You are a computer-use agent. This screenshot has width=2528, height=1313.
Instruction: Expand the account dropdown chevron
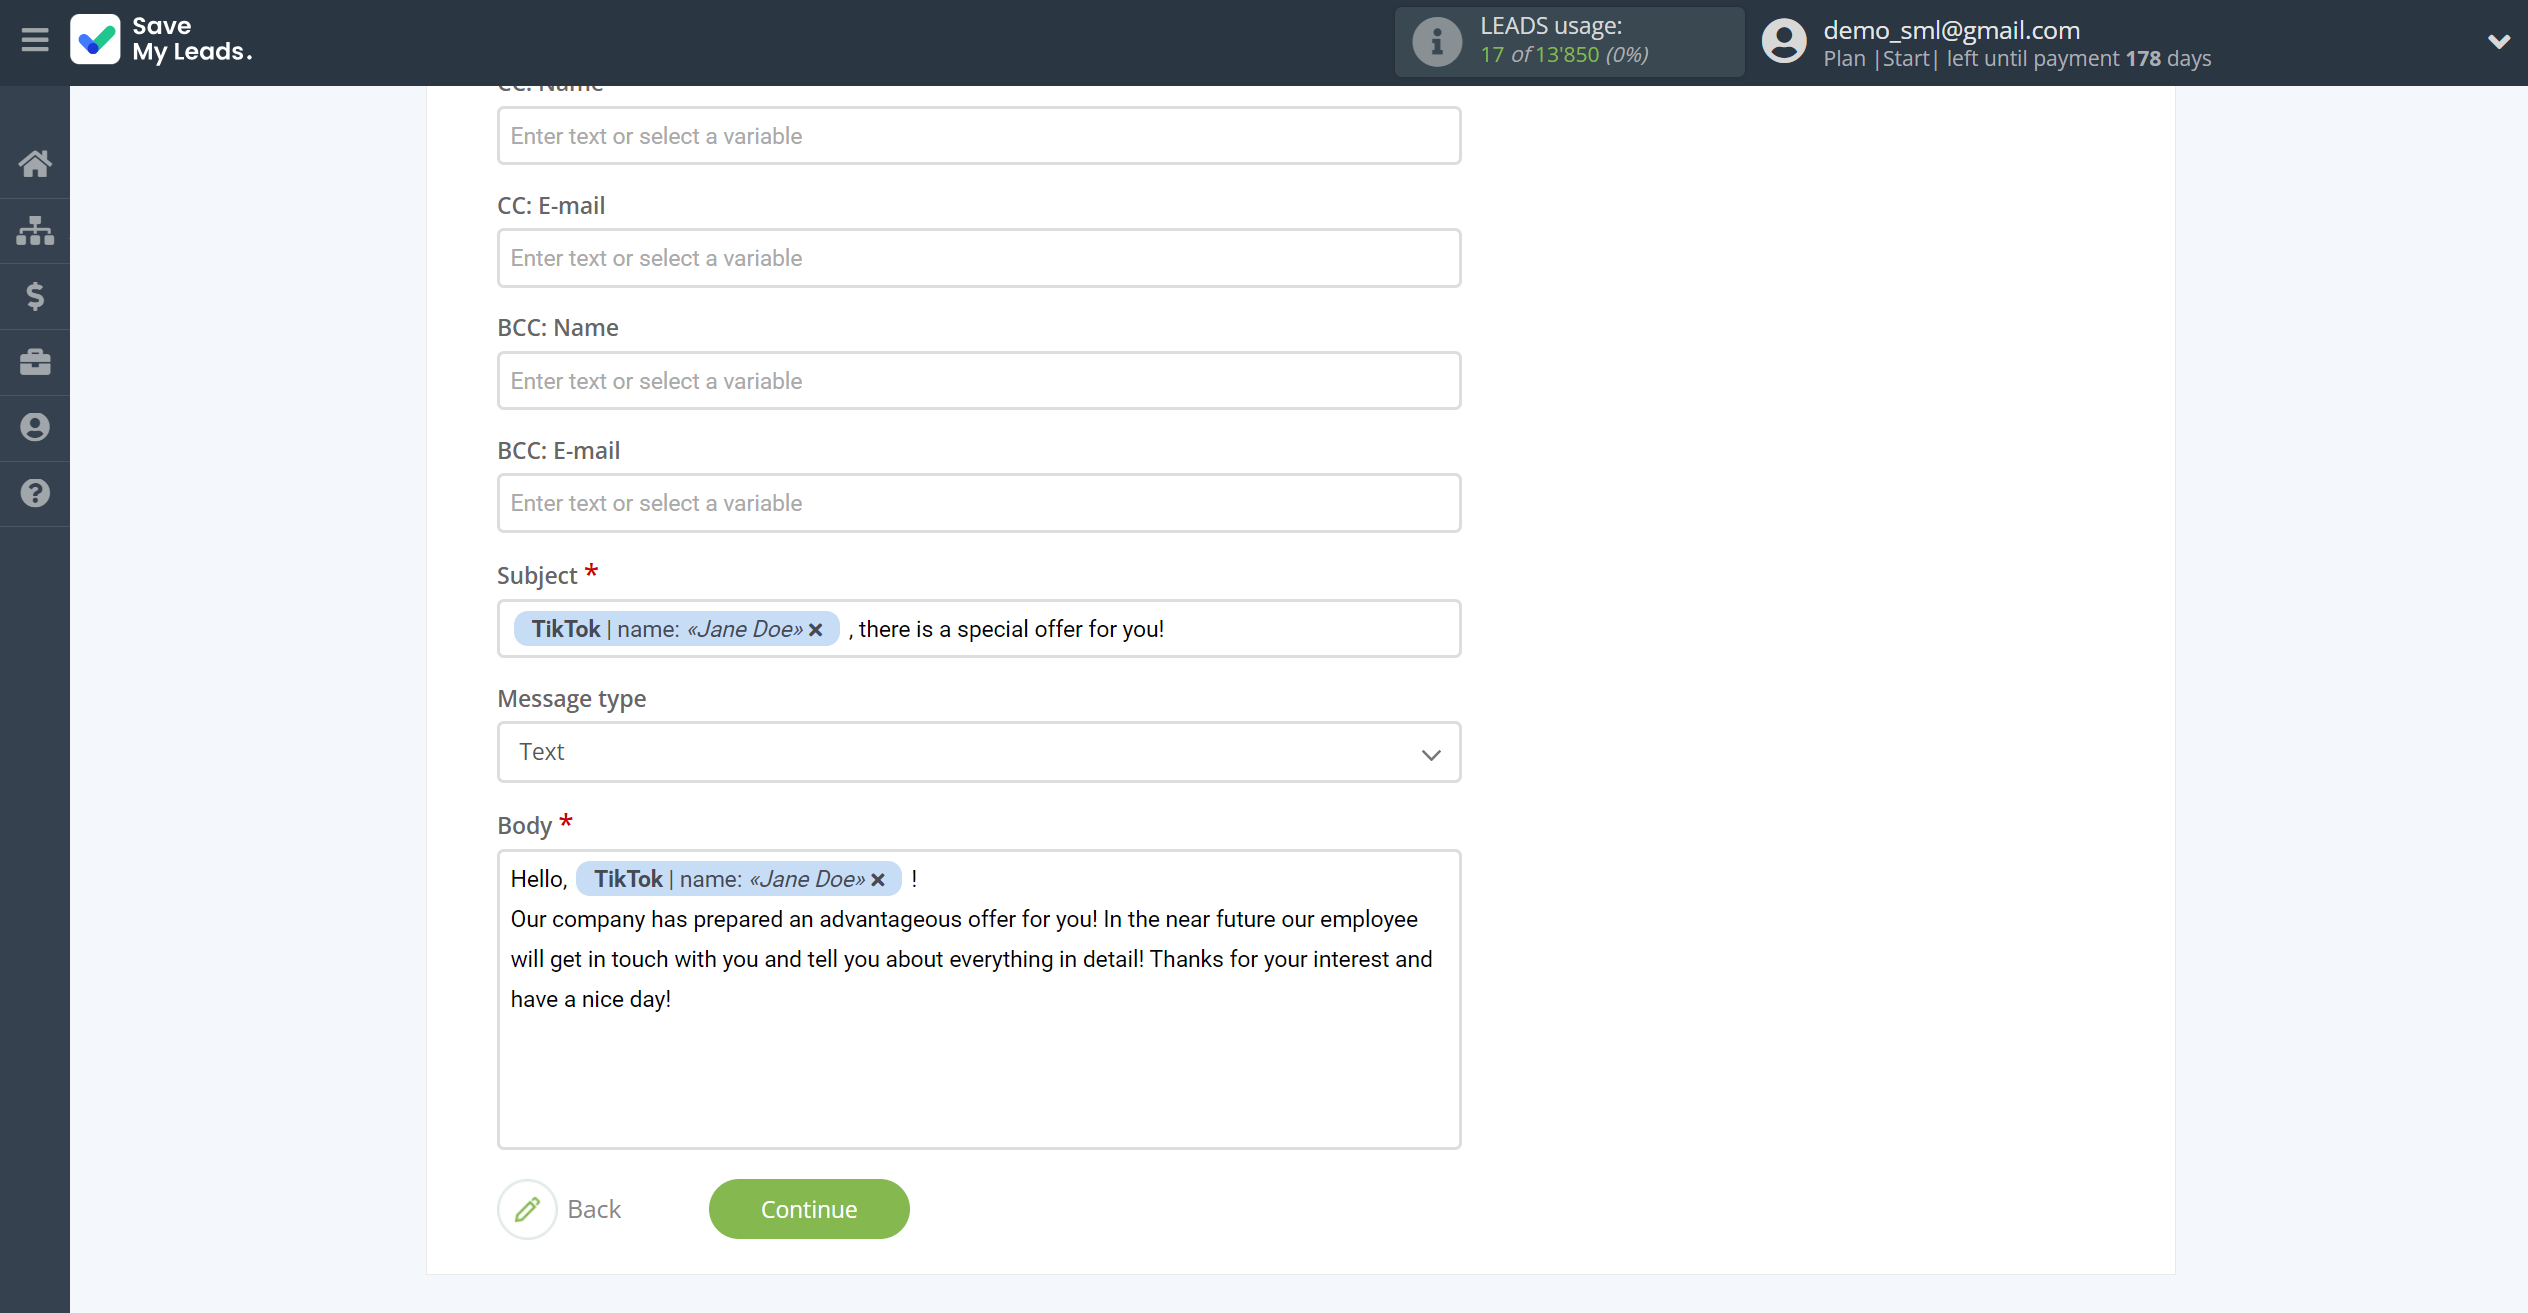coord(2498,41)
